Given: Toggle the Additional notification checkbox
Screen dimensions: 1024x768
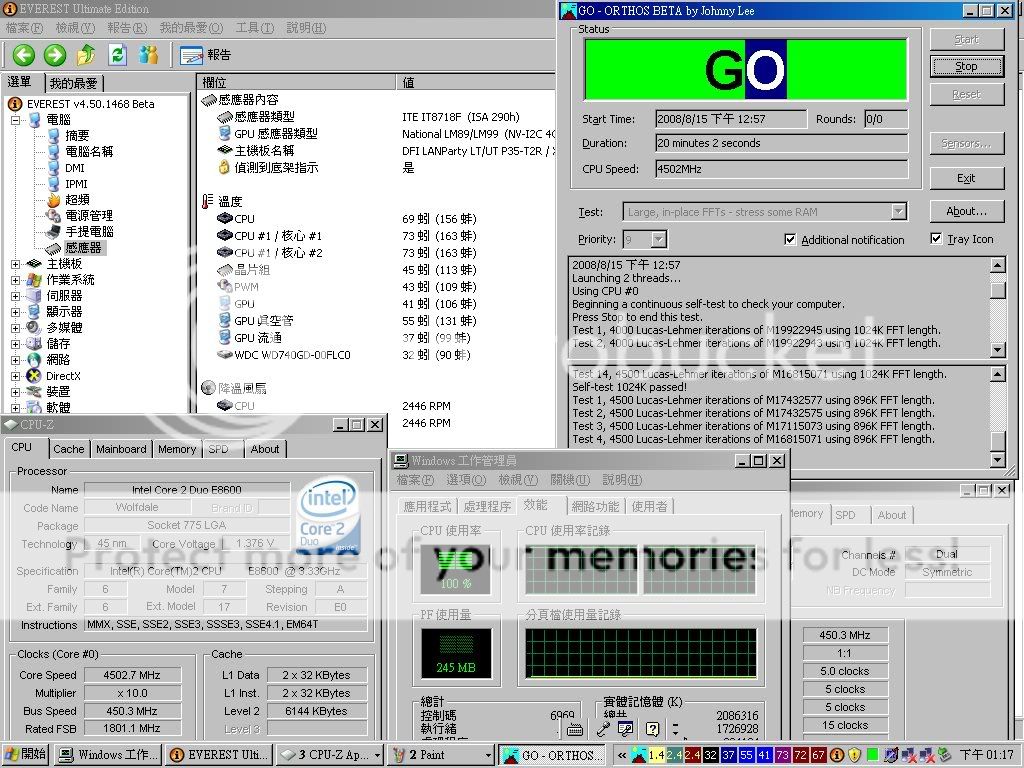Looking at the screenshot, I should (790, 240).
